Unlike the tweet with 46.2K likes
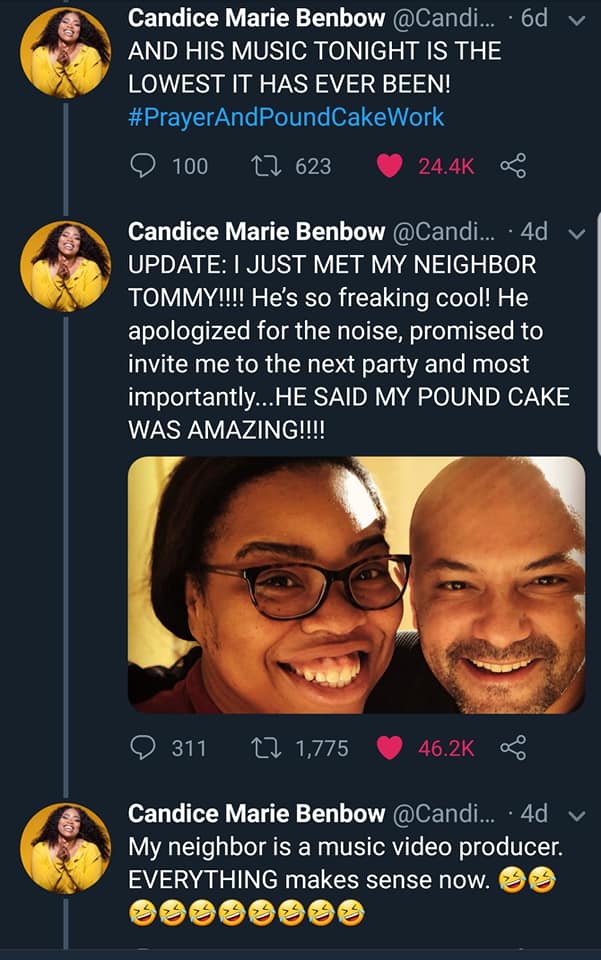The height and width of the screenshot is (960, 601). point(389,747)
